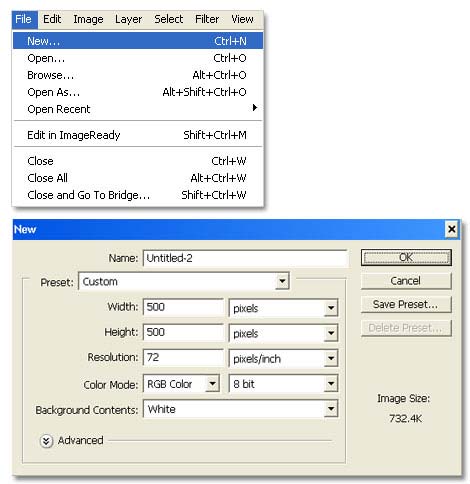Image resolution: width=470 pixels, height=484 pixels.
Task: Click into the Name field Untitled-2
Action: coord(245,258)
